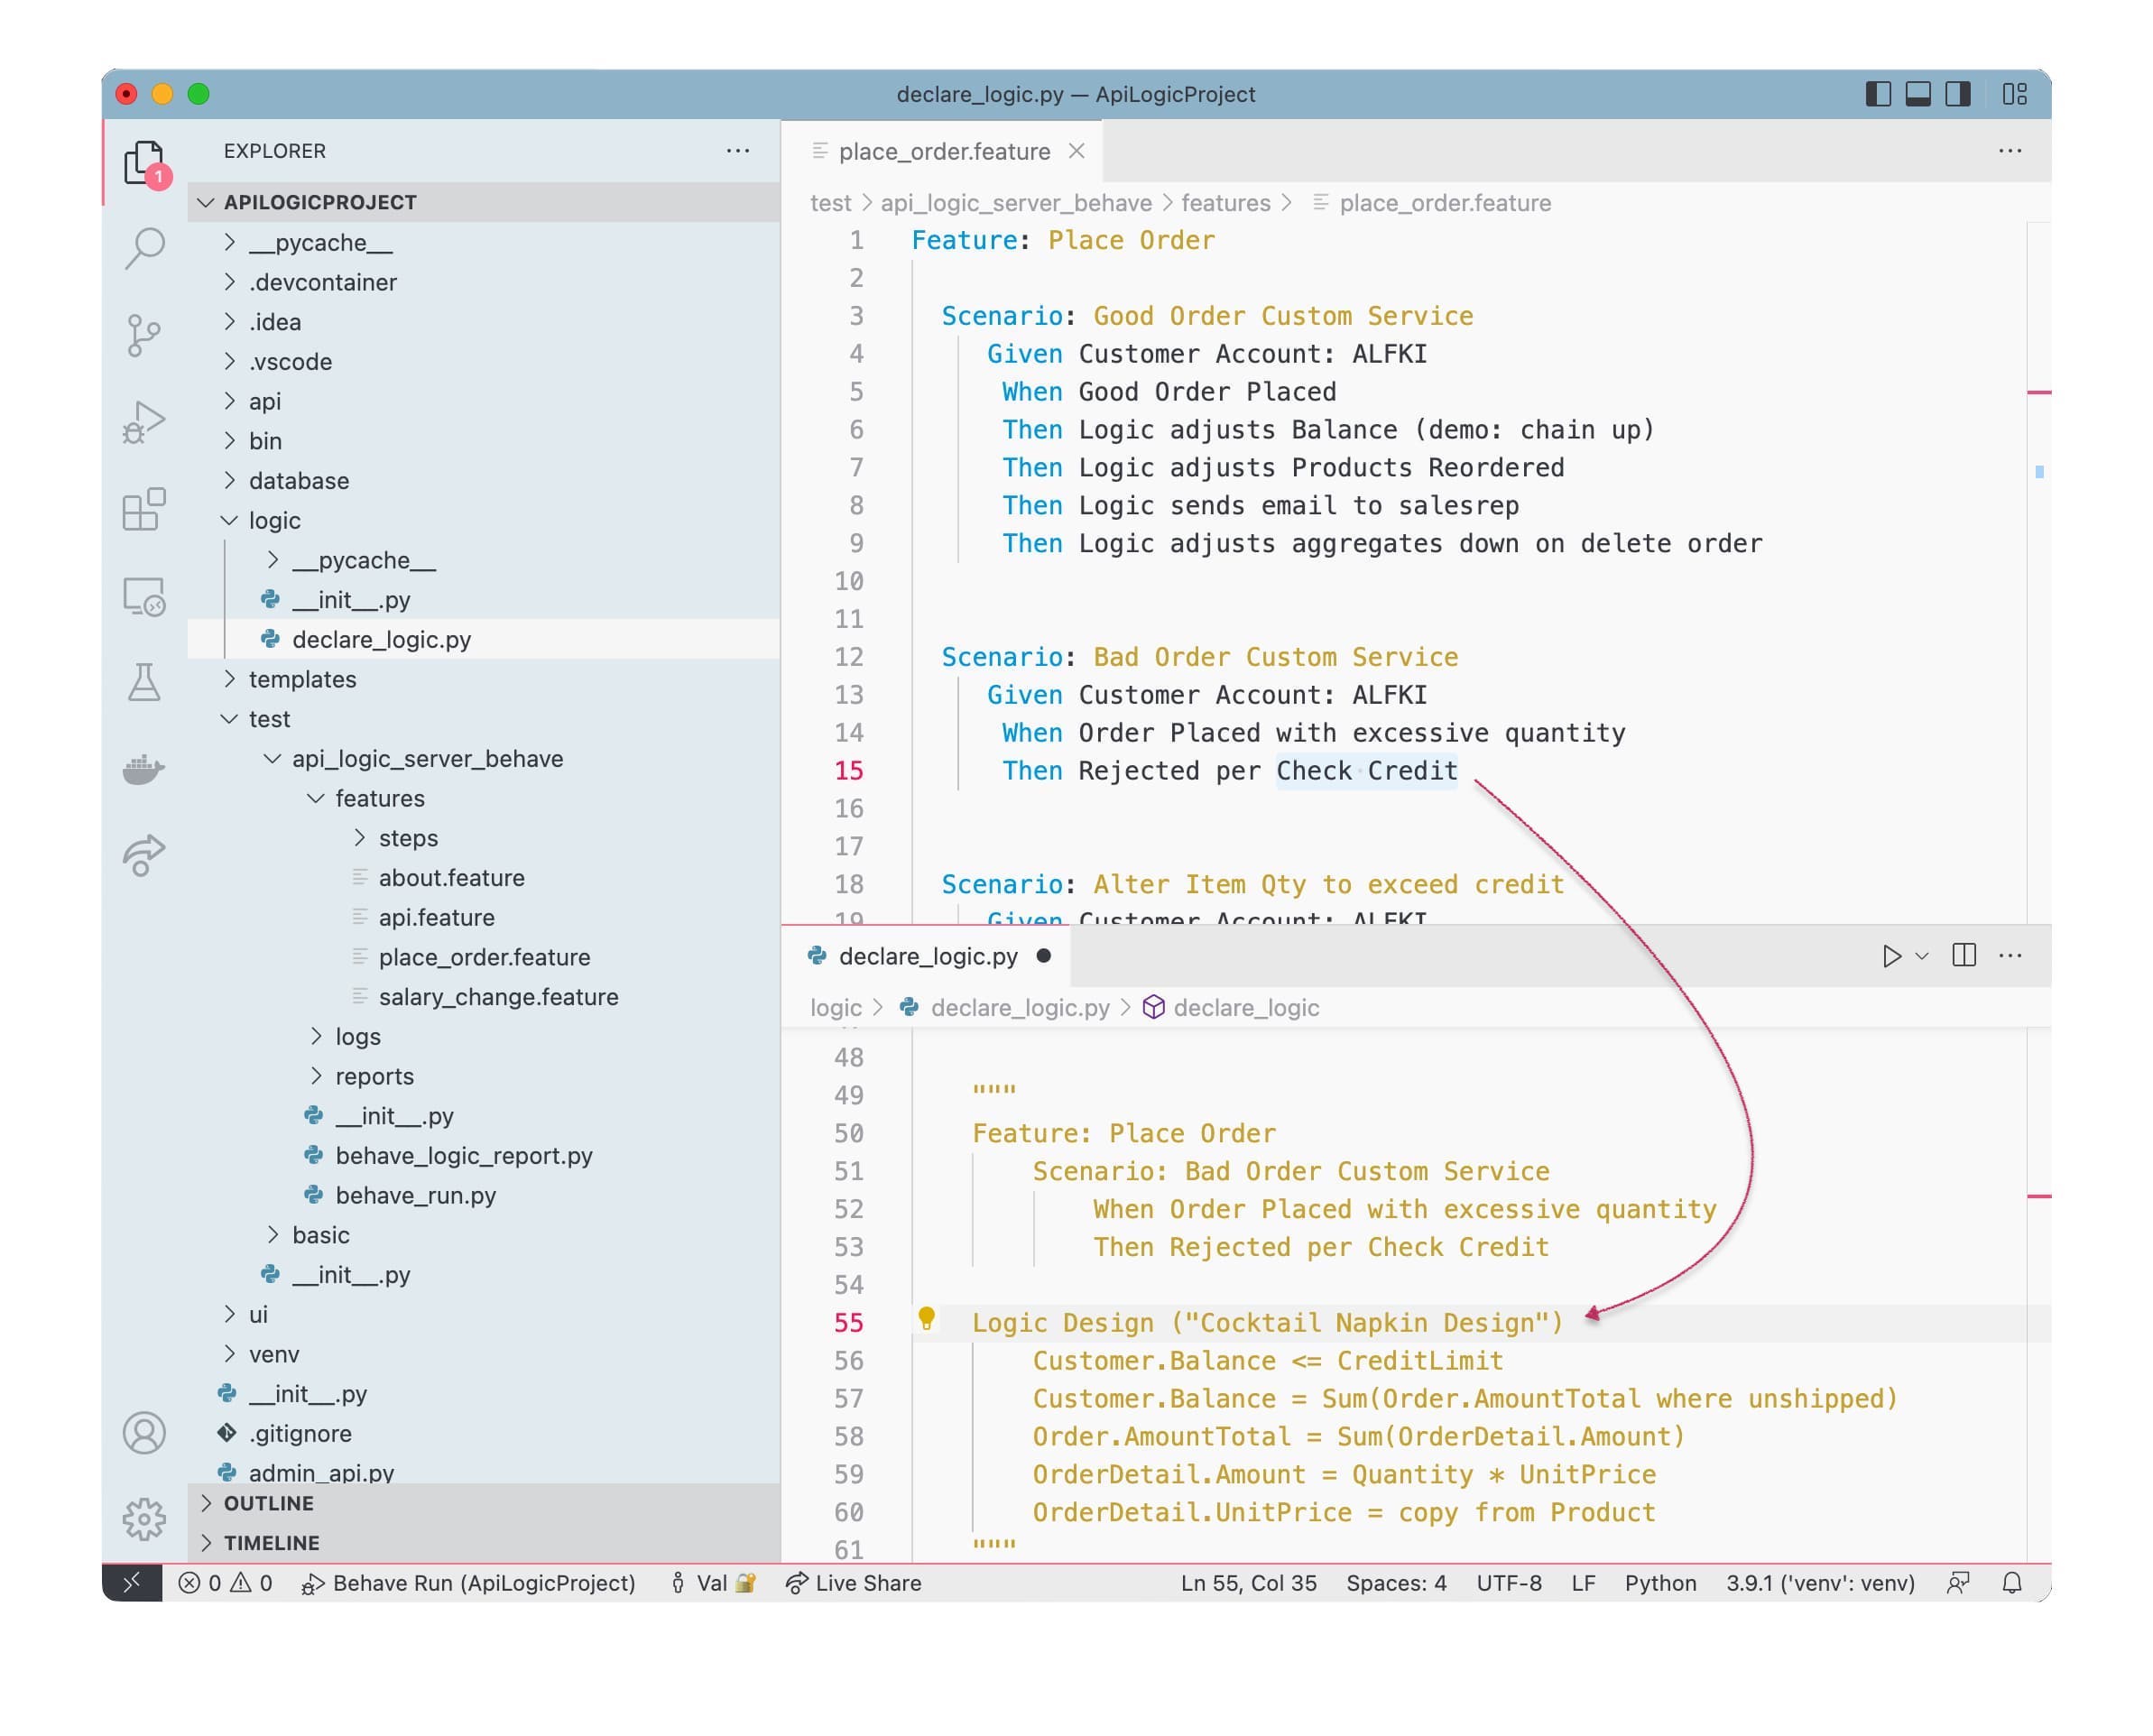This screenshot has height=1736, width=2153.
Task: Click Behave Run (ApiLogicProject) status item
Action: [x=470, y=1583]
